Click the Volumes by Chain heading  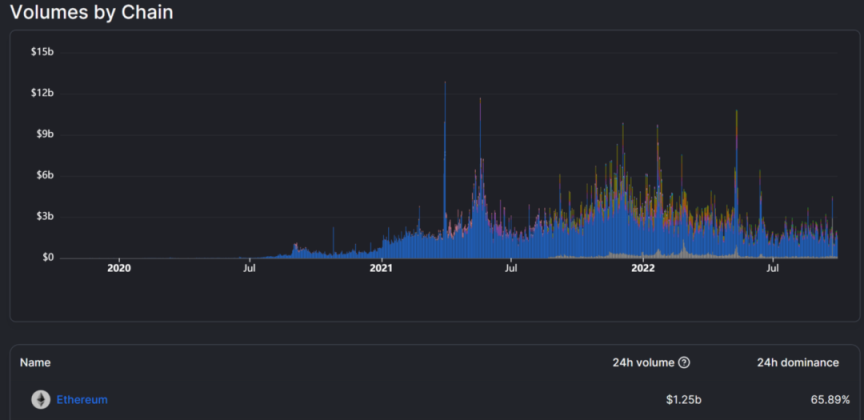click(x=91, y=13)
